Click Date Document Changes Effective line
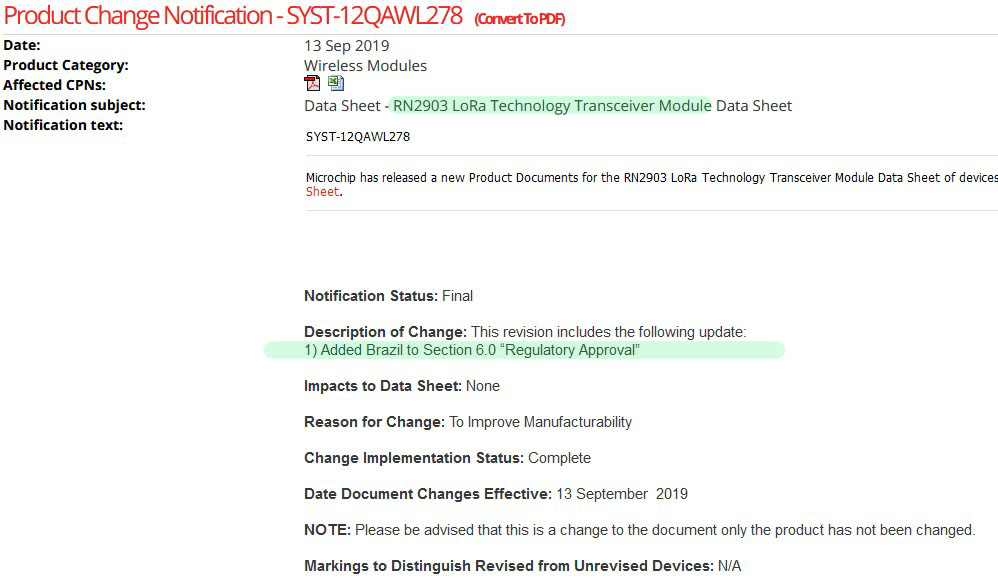Screen dimensions: 998x584 496,494
